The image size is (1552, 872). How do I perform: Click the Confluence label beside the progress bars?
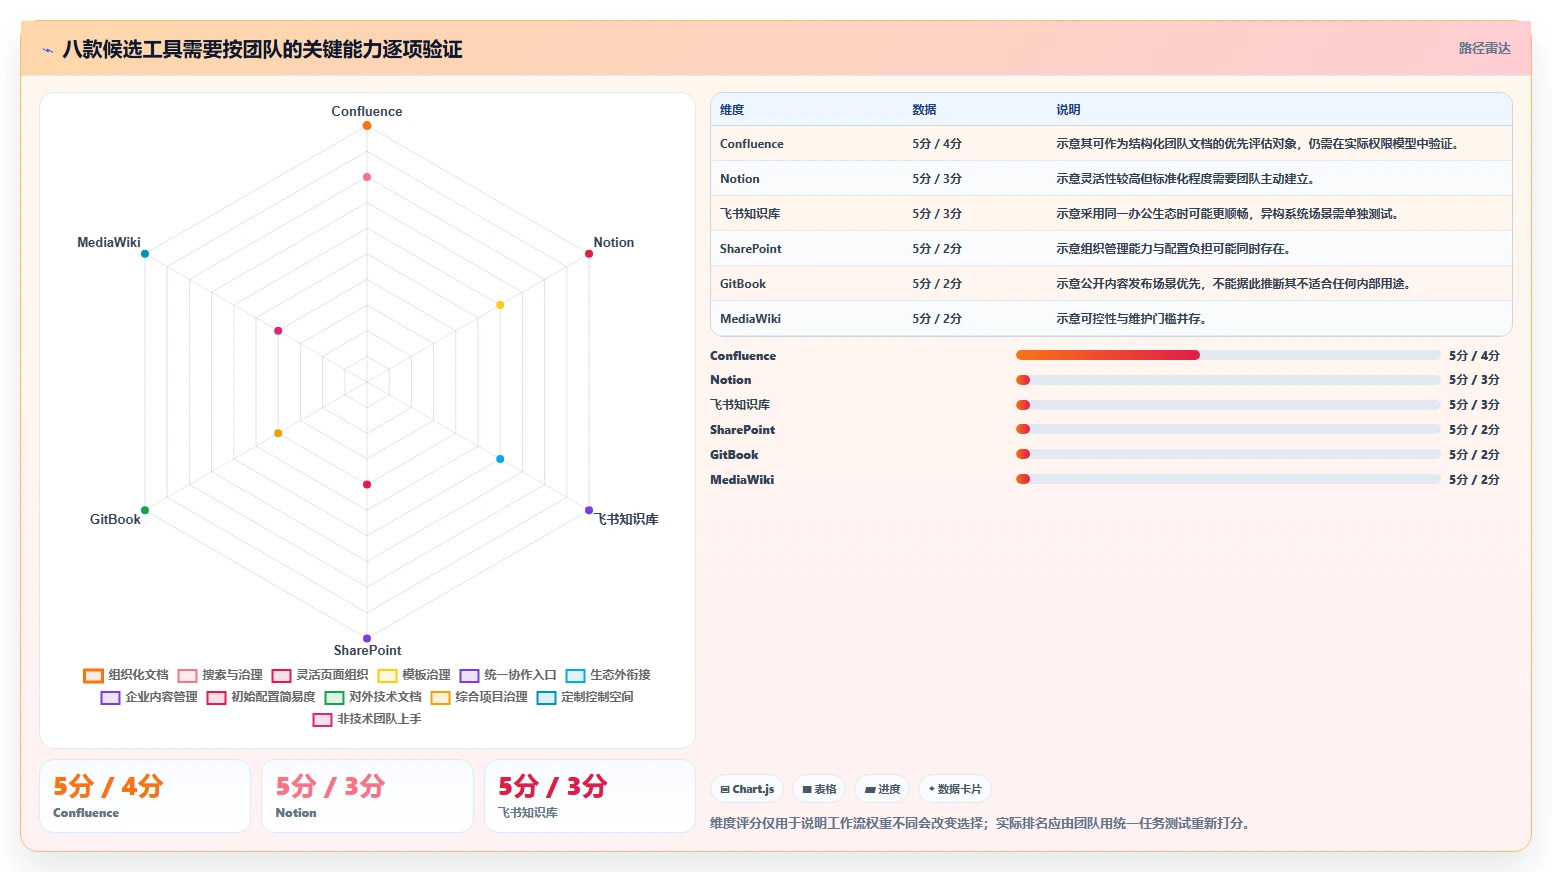[743, 356]
